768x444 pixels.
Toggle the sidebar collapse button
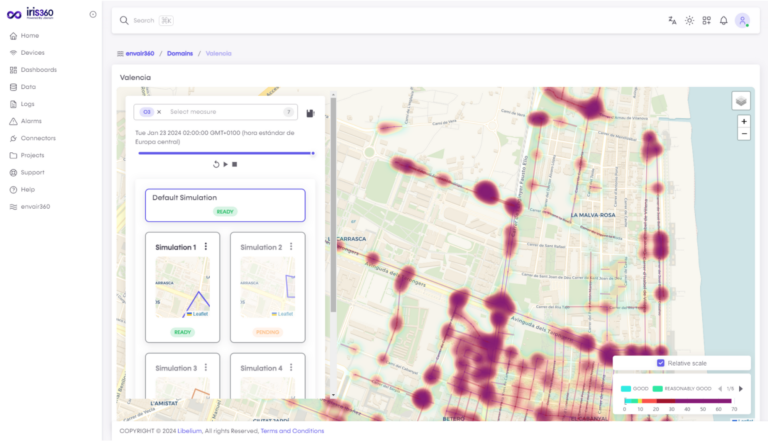(93, 14)
